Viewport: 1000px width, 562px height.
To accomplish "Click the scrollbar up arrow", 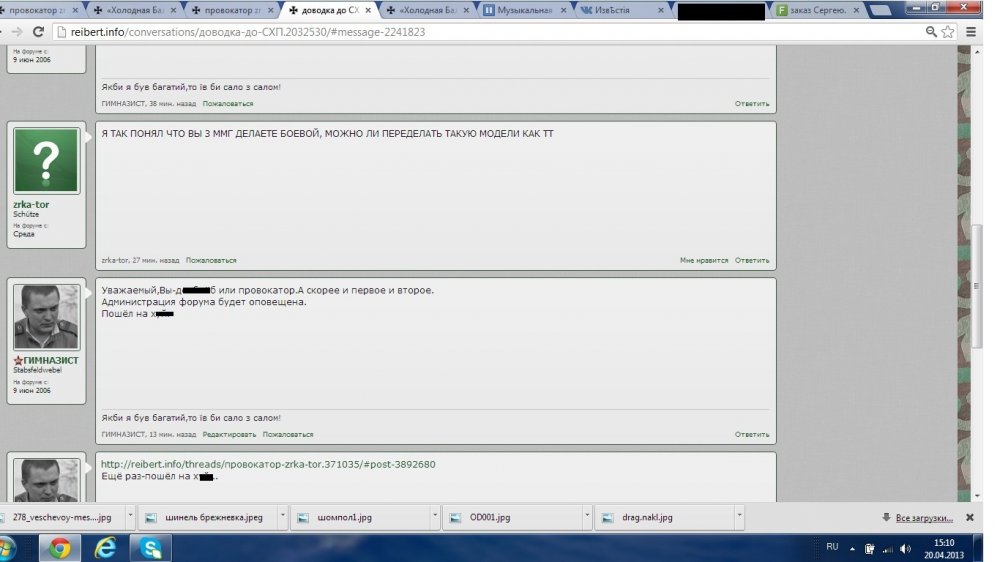I will pos(976,52).
